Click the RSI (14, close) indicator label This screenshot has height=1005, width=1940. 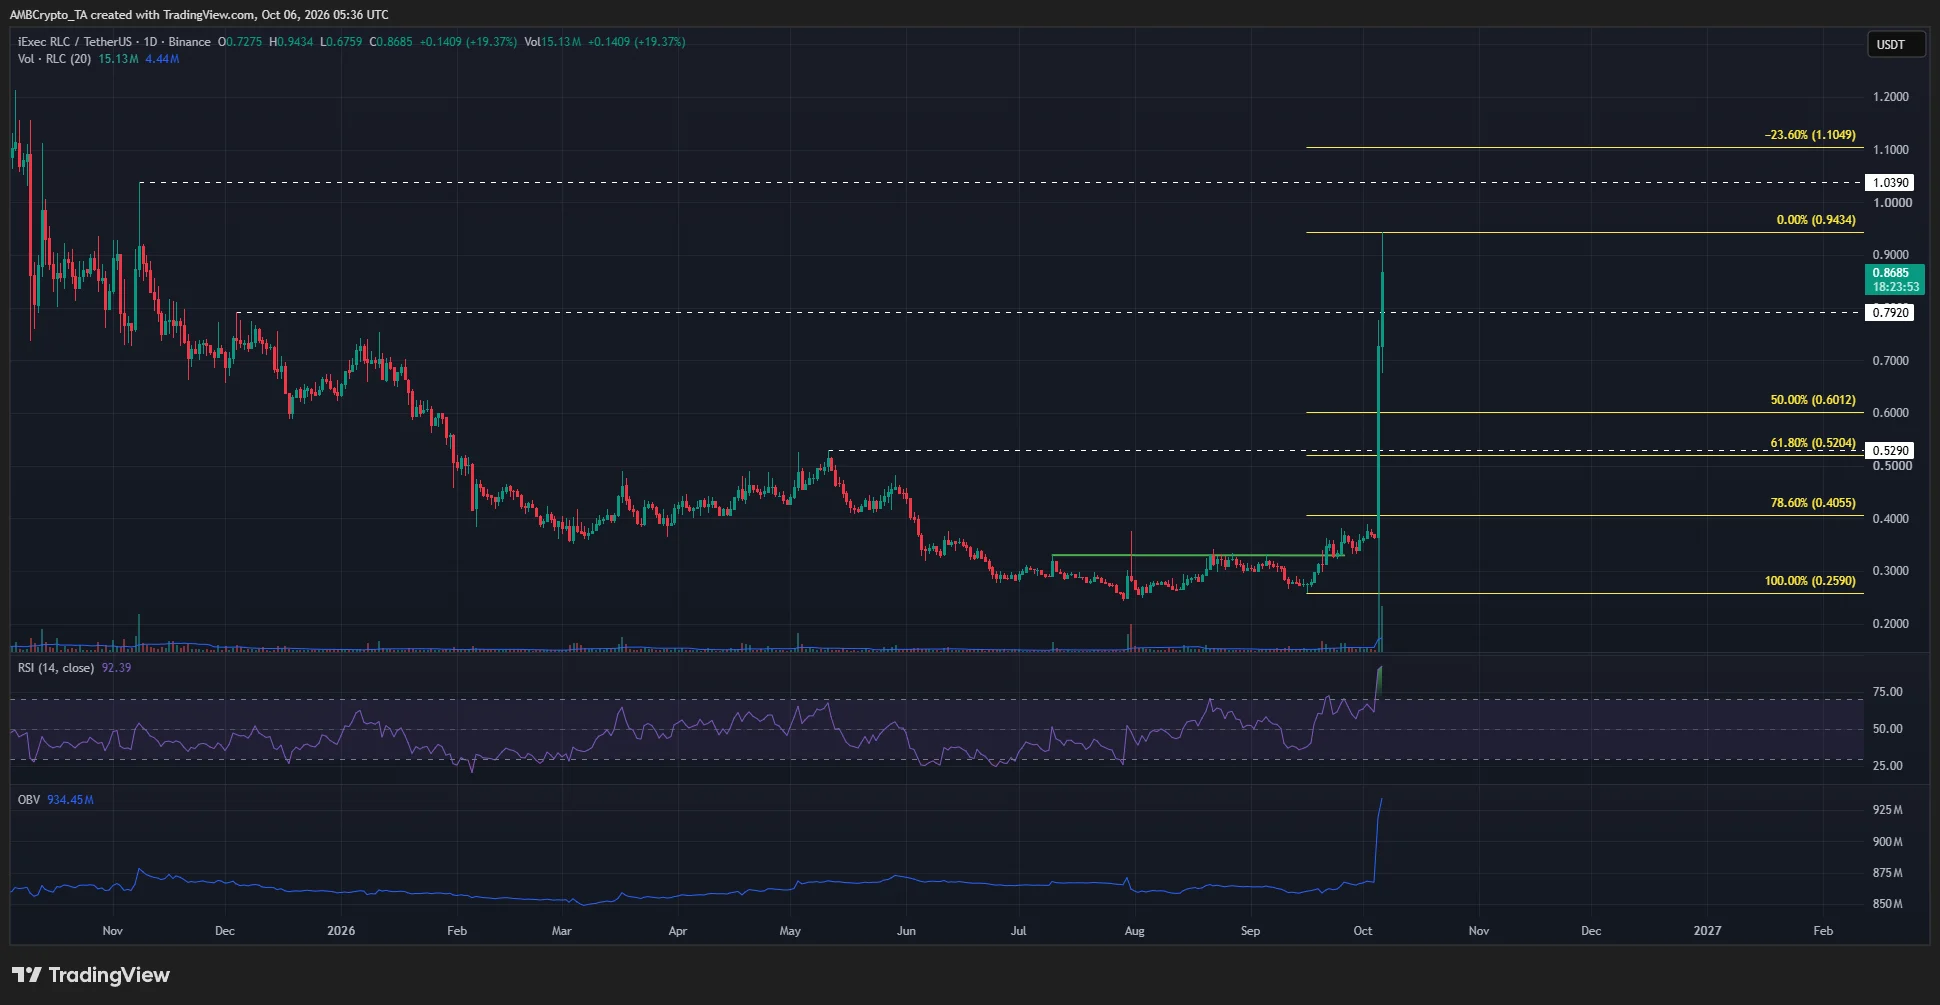(56, 668)
